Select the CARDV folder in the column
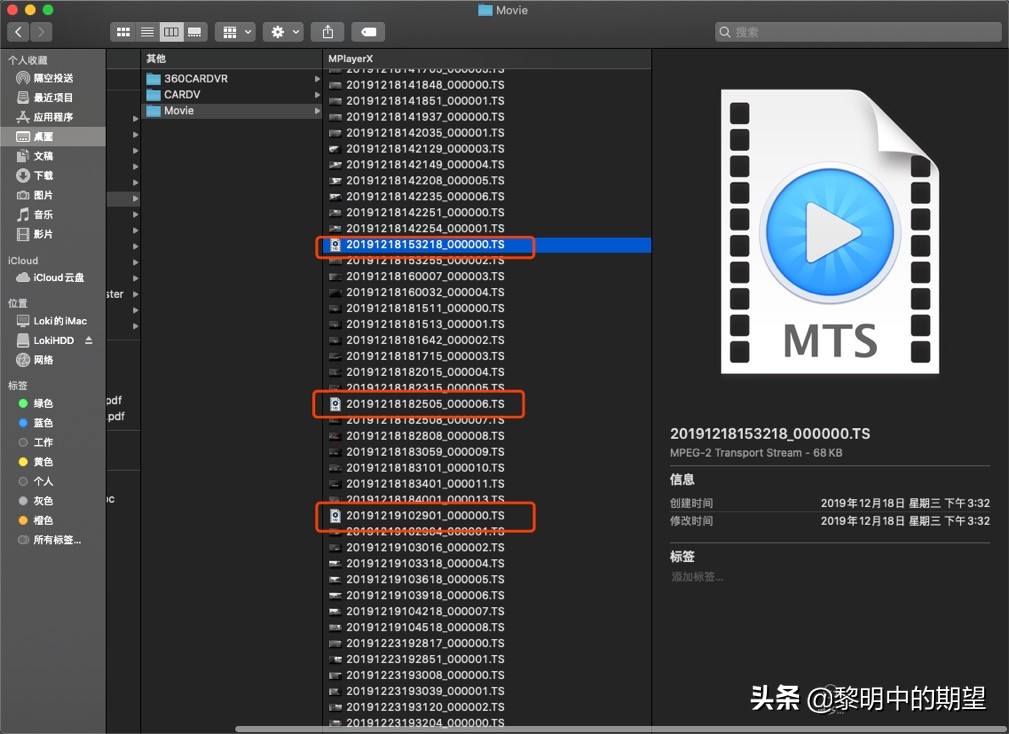 (x=182, y=95)
